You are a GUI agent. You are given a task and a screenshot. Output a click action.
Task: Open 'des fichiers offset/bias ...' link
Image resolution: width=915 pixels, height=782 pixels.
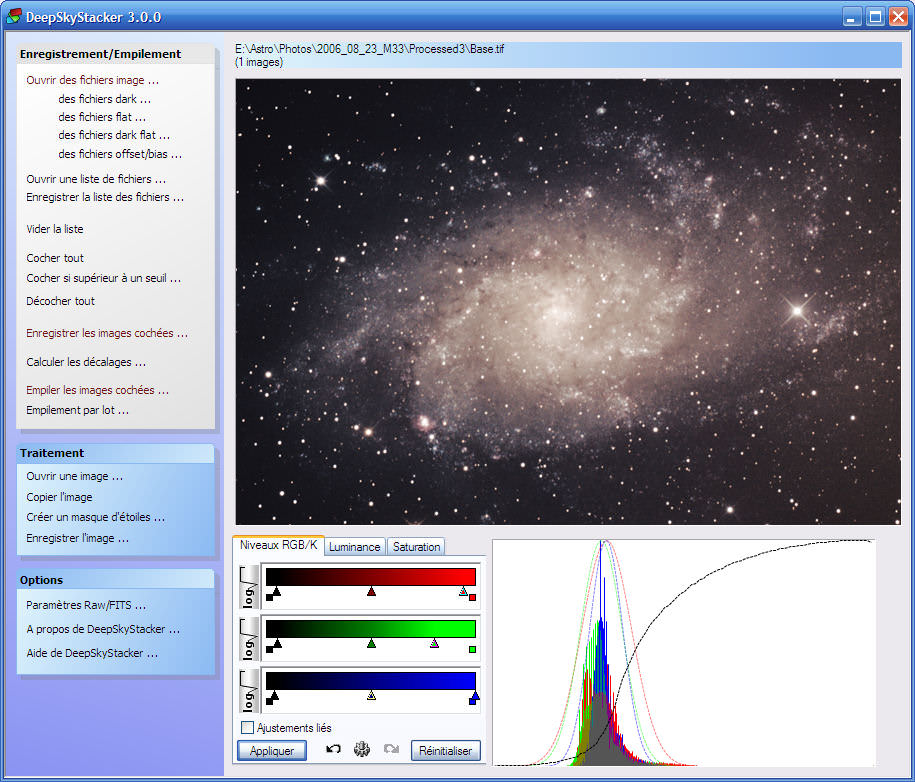coord(120,154)
